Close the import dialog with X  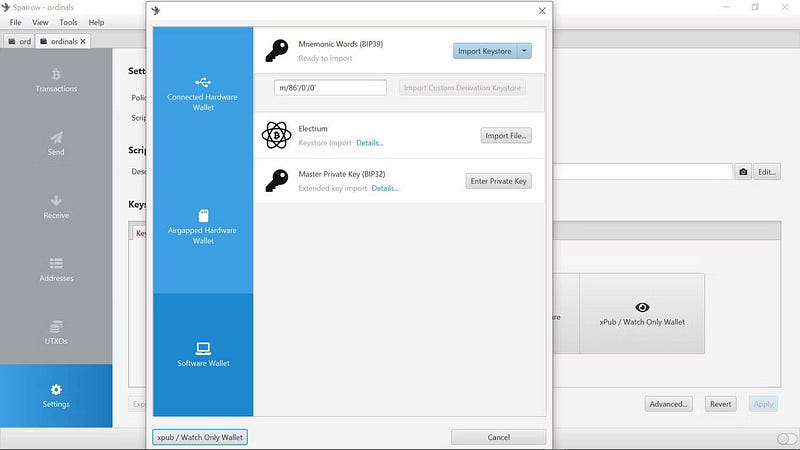[x=542, y=11]
